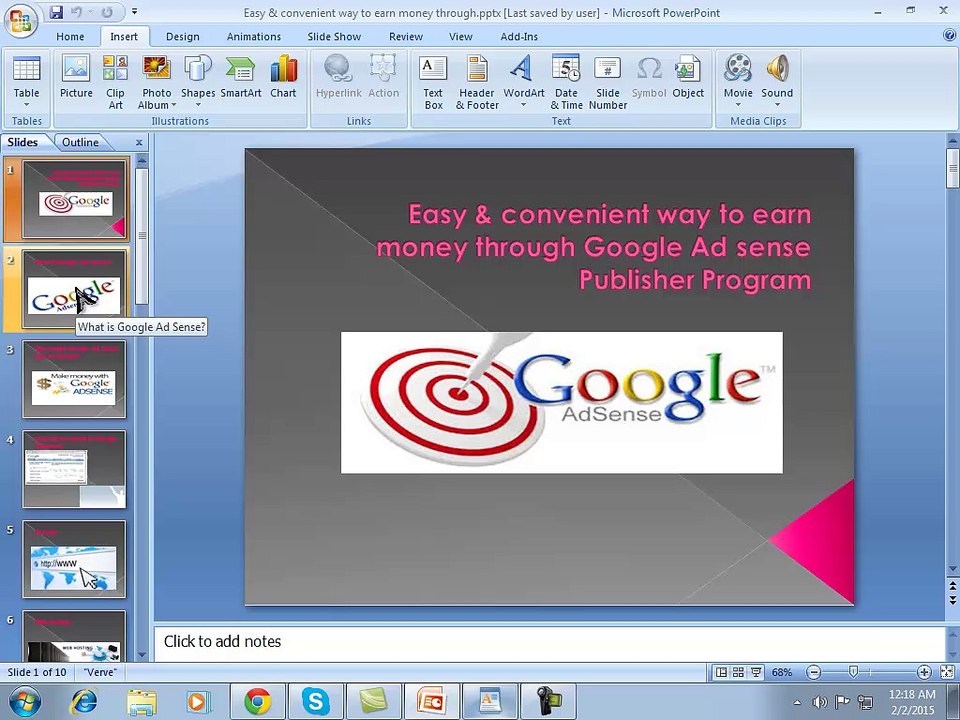Expand the Movie dropdown arrow
This screenshot has height=720, width=960.
738,105
